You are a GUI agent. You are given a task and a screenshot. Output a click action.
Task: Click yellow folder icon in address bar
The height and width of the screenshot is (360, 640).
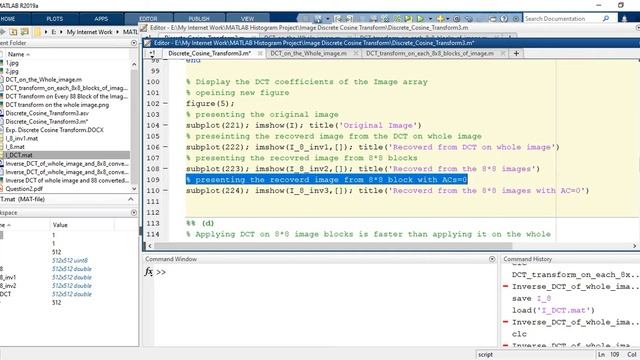(x=38, y=31)
